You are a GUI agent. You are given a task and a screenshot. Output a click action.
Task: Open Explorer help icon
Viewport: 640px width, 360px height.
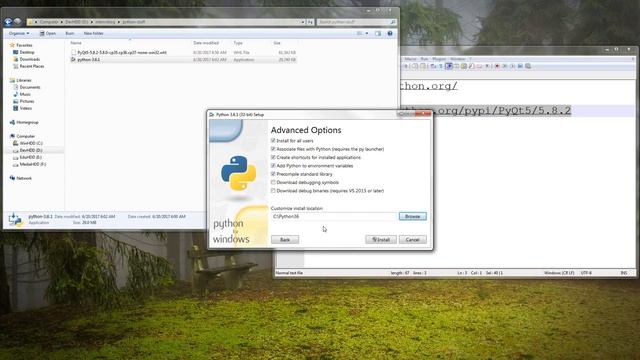point(390,33)
